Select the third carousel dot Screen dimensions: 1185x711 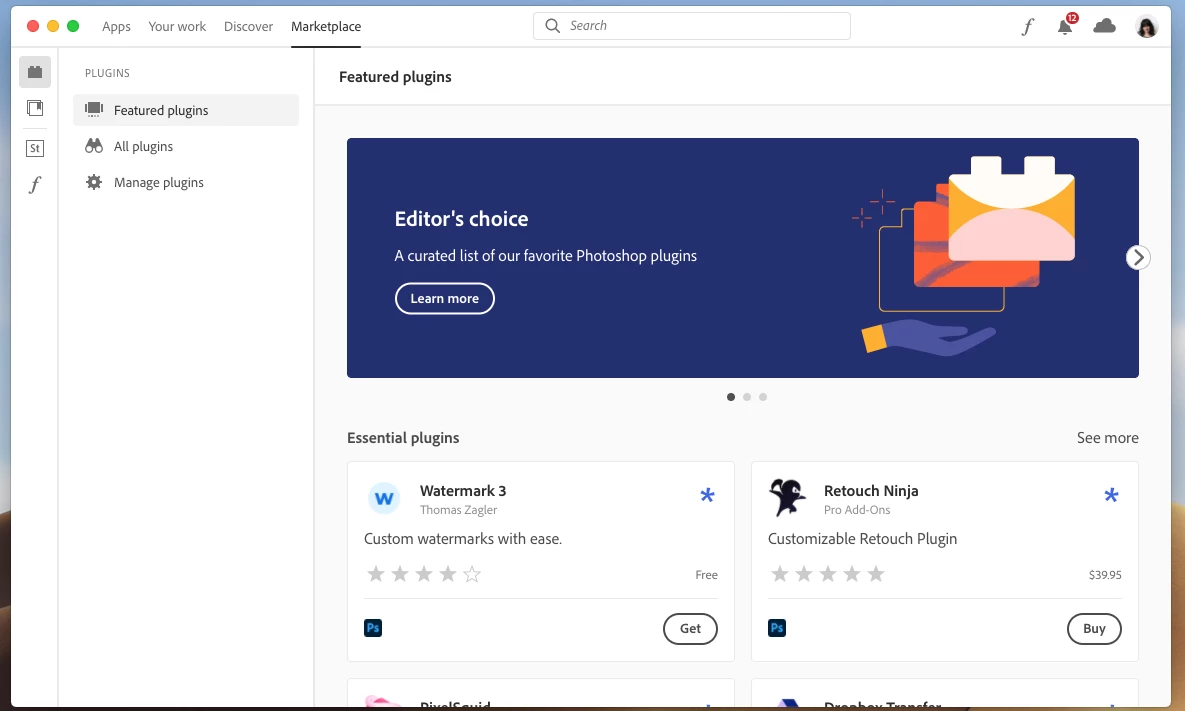[763, 397]
